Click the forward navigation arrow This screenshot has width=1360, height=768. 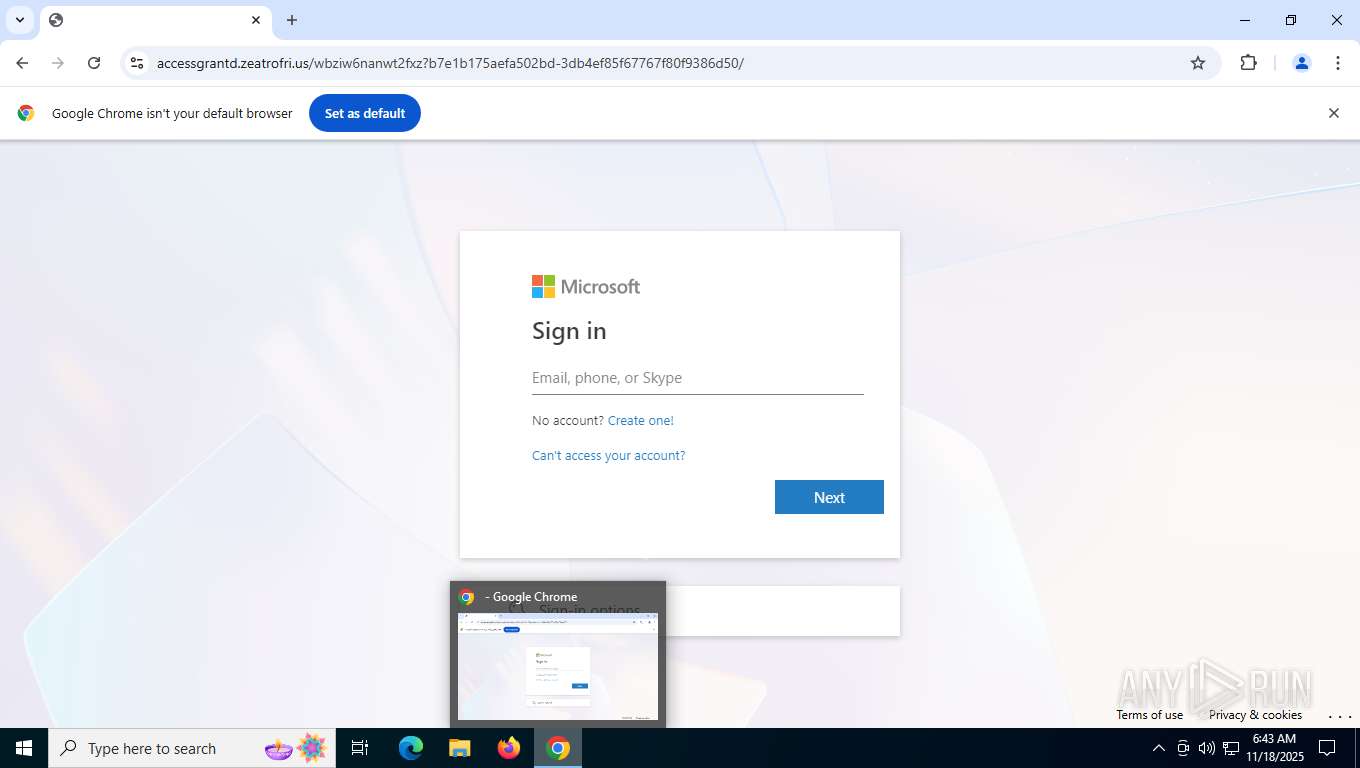[x=58, y=63]
